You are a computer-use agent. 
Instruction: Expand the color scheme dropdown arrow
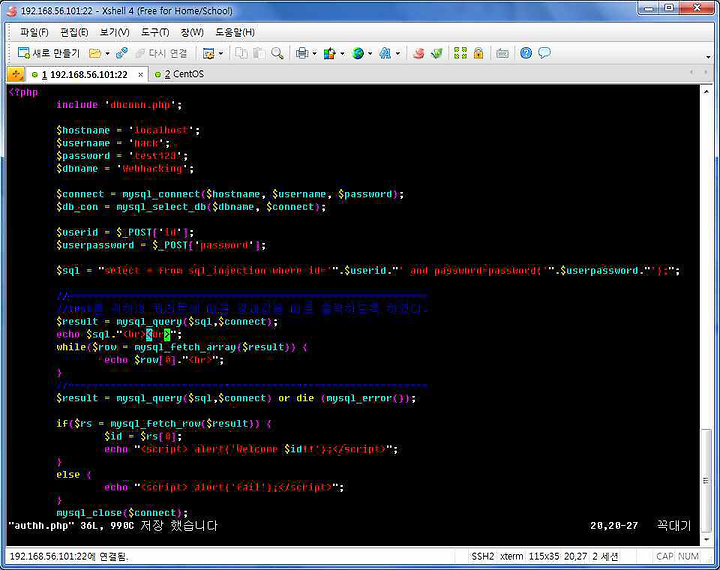click(x=343, y=54)
